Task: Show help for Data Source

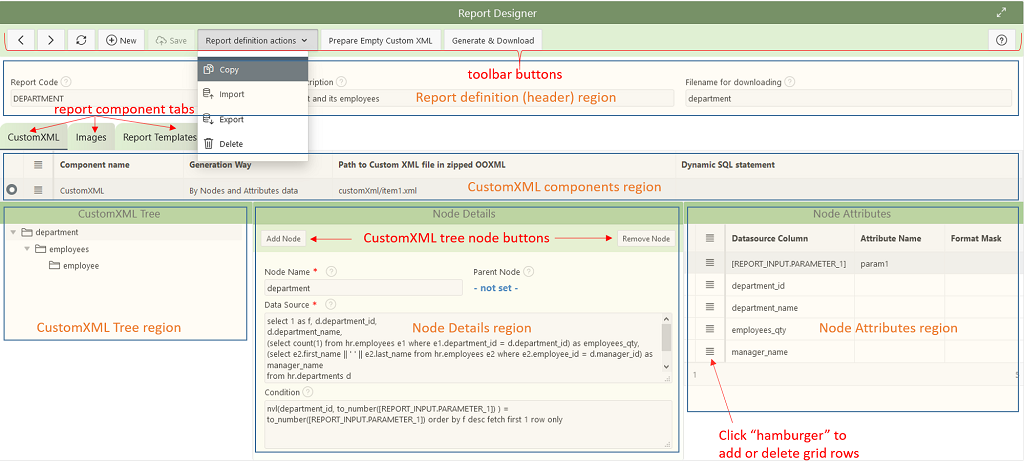Action: (x=330, y=304)
